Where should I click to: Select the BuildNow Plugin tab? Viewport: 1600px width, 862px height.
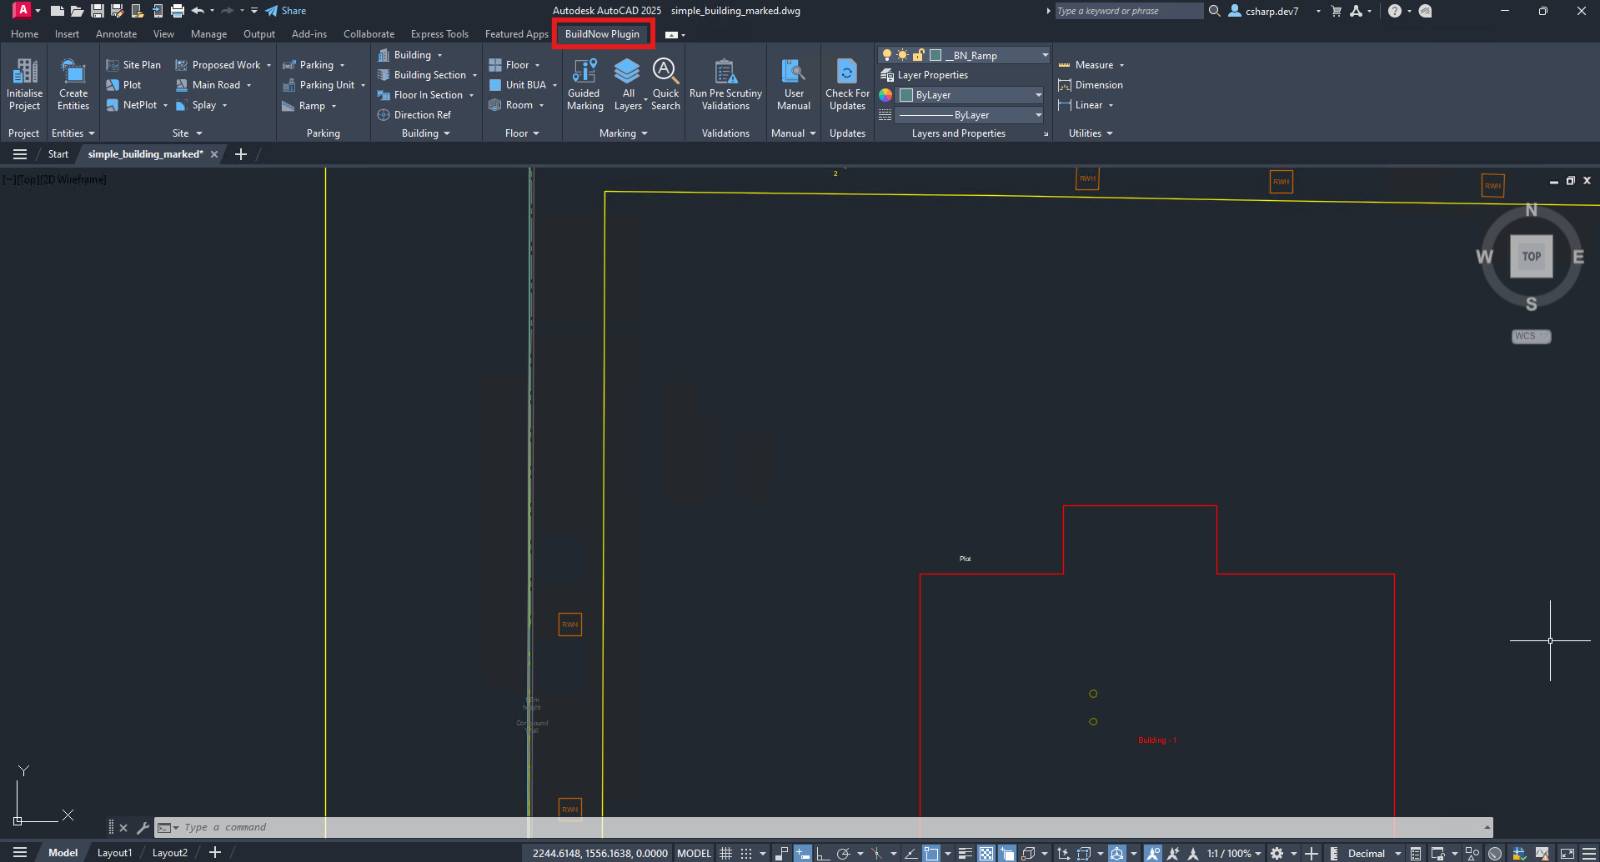point(602,34)
